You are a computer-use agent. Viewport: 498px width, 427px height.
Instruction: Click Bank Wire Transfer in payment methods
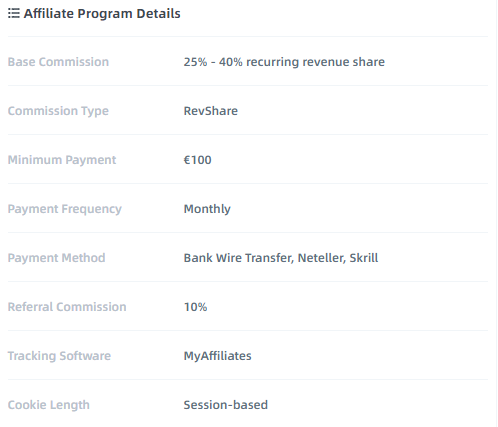[238, 258]
